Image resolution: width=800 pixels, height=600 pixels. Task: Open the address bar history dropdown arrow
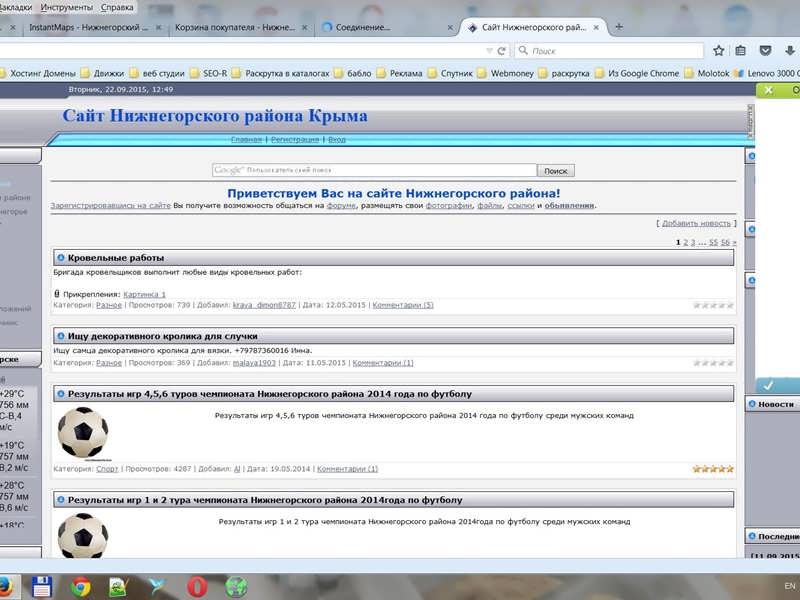tap(487, 50)
